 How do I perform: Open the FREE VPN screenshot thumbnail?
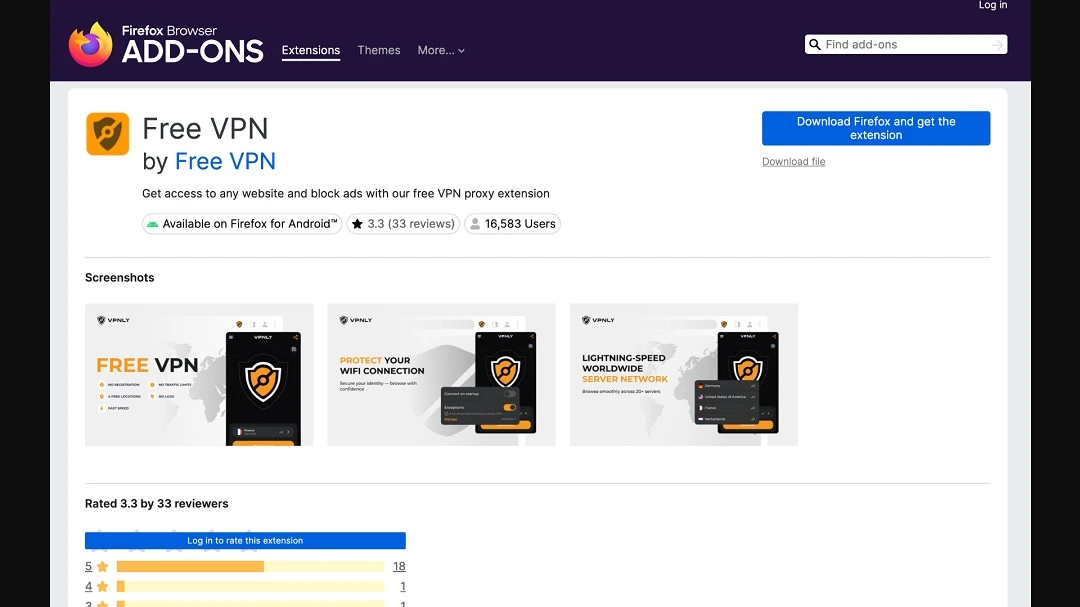pos(198,374)
